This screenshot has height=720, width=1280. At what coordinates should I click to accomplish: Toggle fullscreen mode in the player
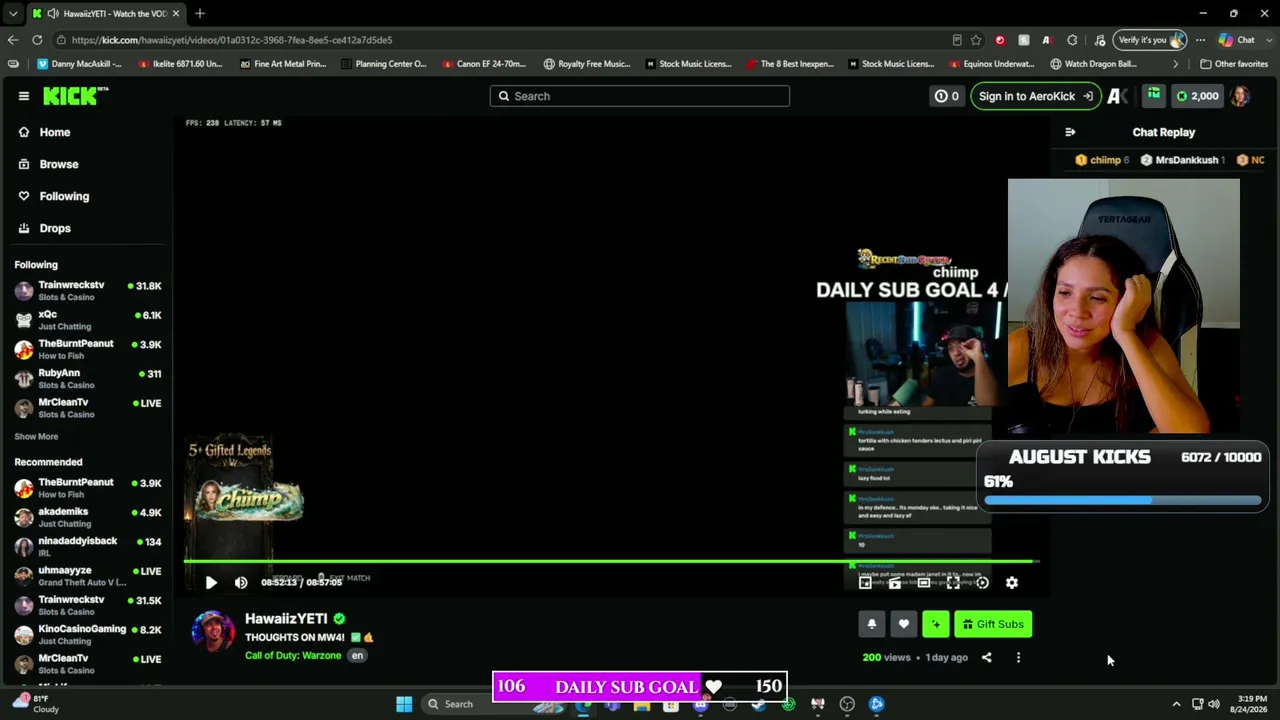(x=953, y=582)
